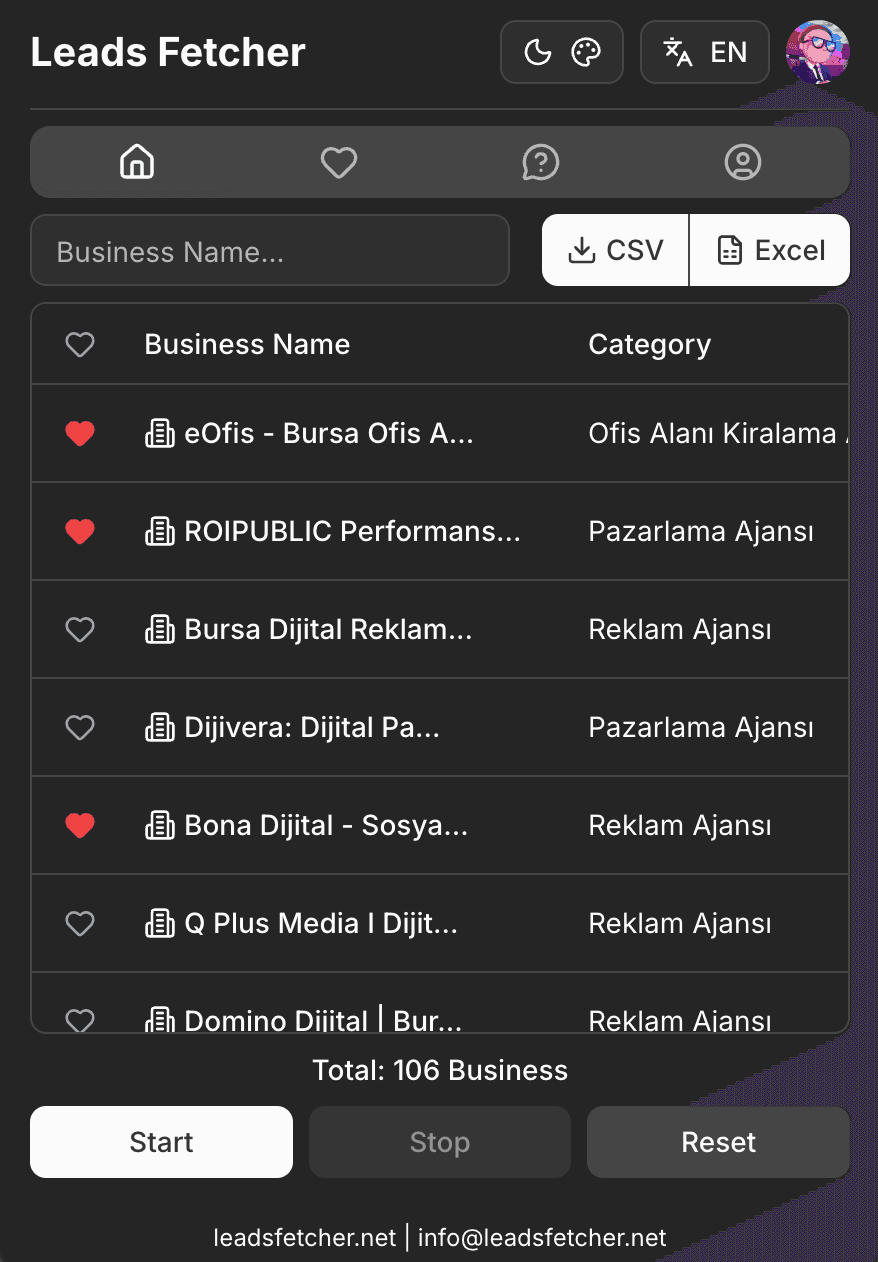Click building icon beside Q Plus Media

click(x=160, y=923)
